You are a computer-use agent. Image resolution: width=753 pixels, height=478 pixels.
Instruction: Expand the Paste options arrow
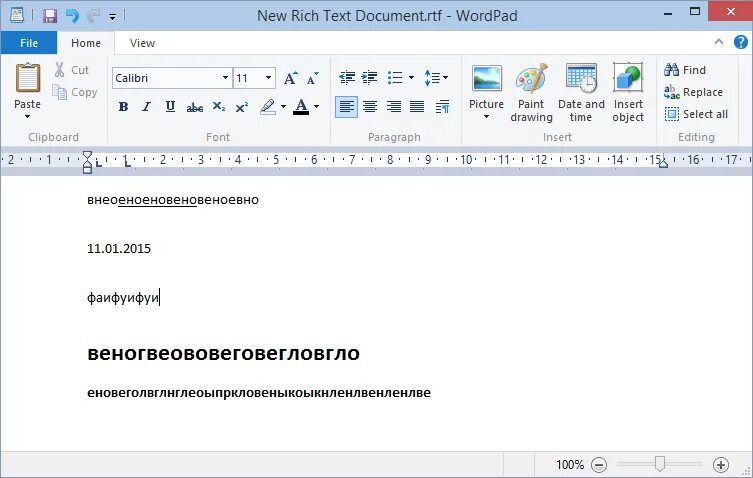(27, 116)
